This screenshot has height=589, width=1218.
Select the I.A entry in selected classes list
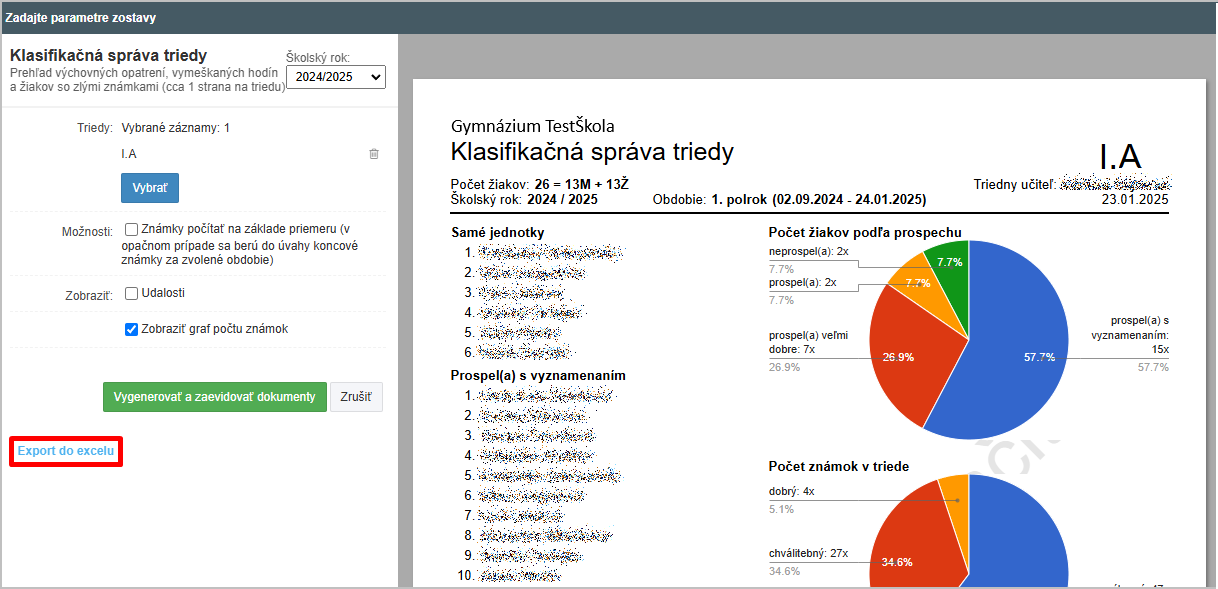click(x=129, y=154)
